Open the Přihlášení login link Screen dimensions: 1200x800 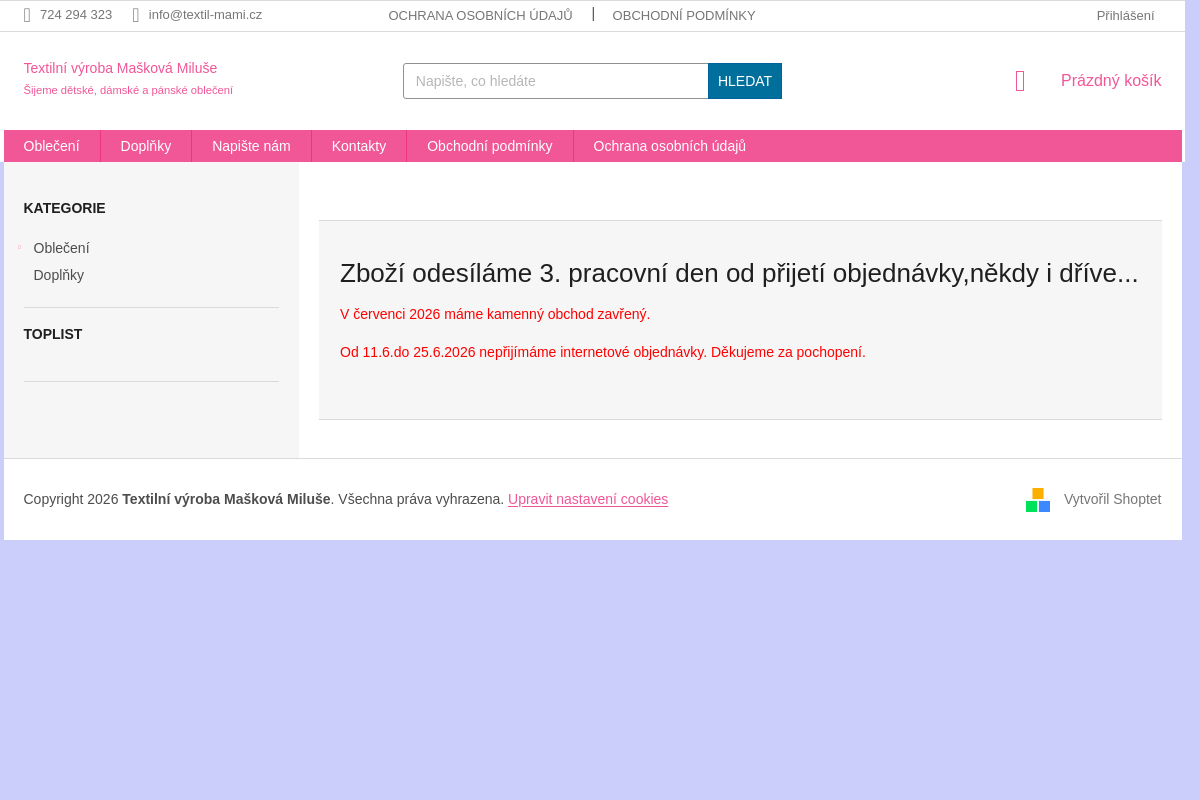coord(1125,16)
